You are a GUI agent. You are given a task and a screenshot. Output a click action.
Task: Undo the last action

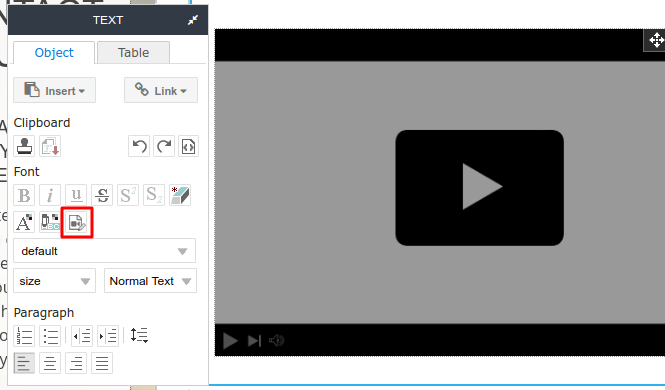click(139, 146)
